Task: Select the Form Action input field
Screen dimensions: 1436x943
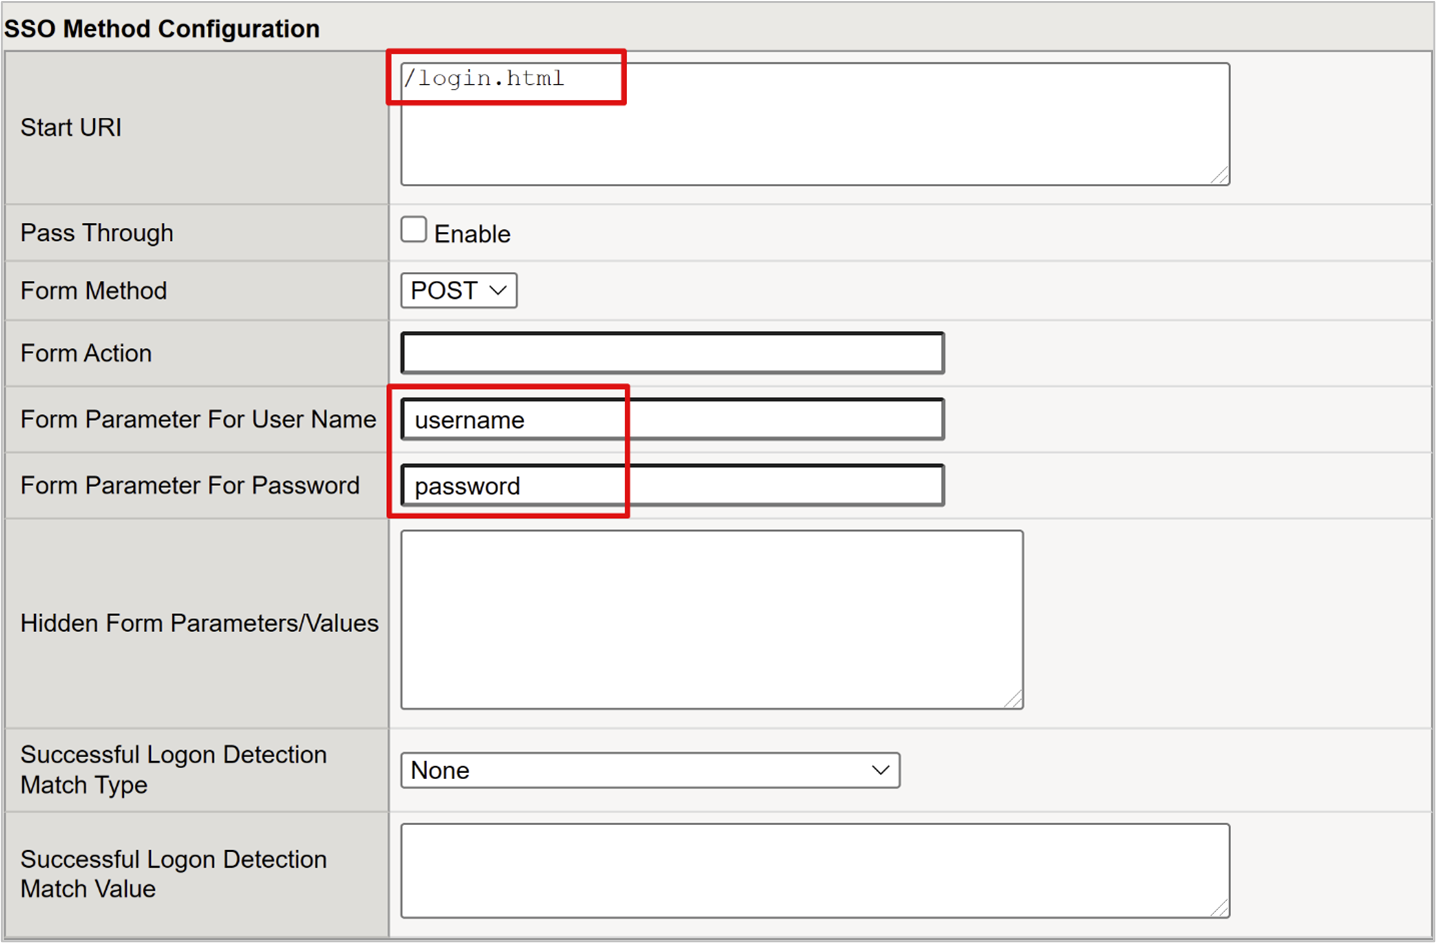Action: pos(671,352)
